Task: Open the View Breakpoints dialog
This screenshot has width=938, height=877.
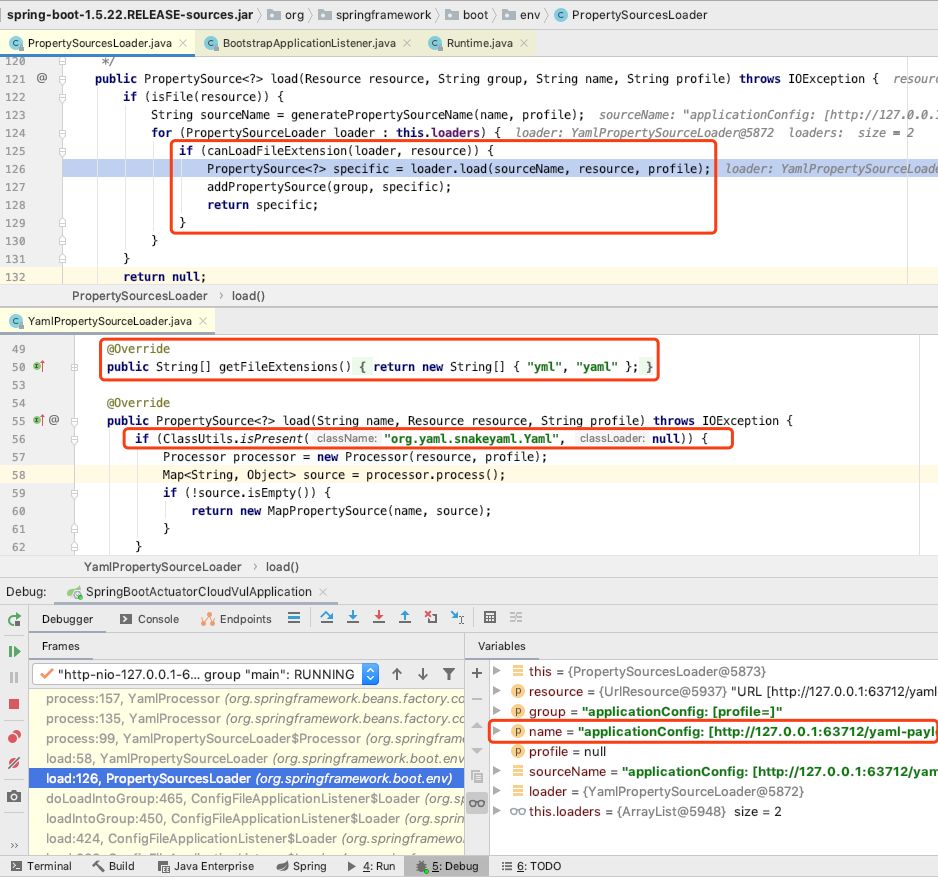Action: (13, 737)
